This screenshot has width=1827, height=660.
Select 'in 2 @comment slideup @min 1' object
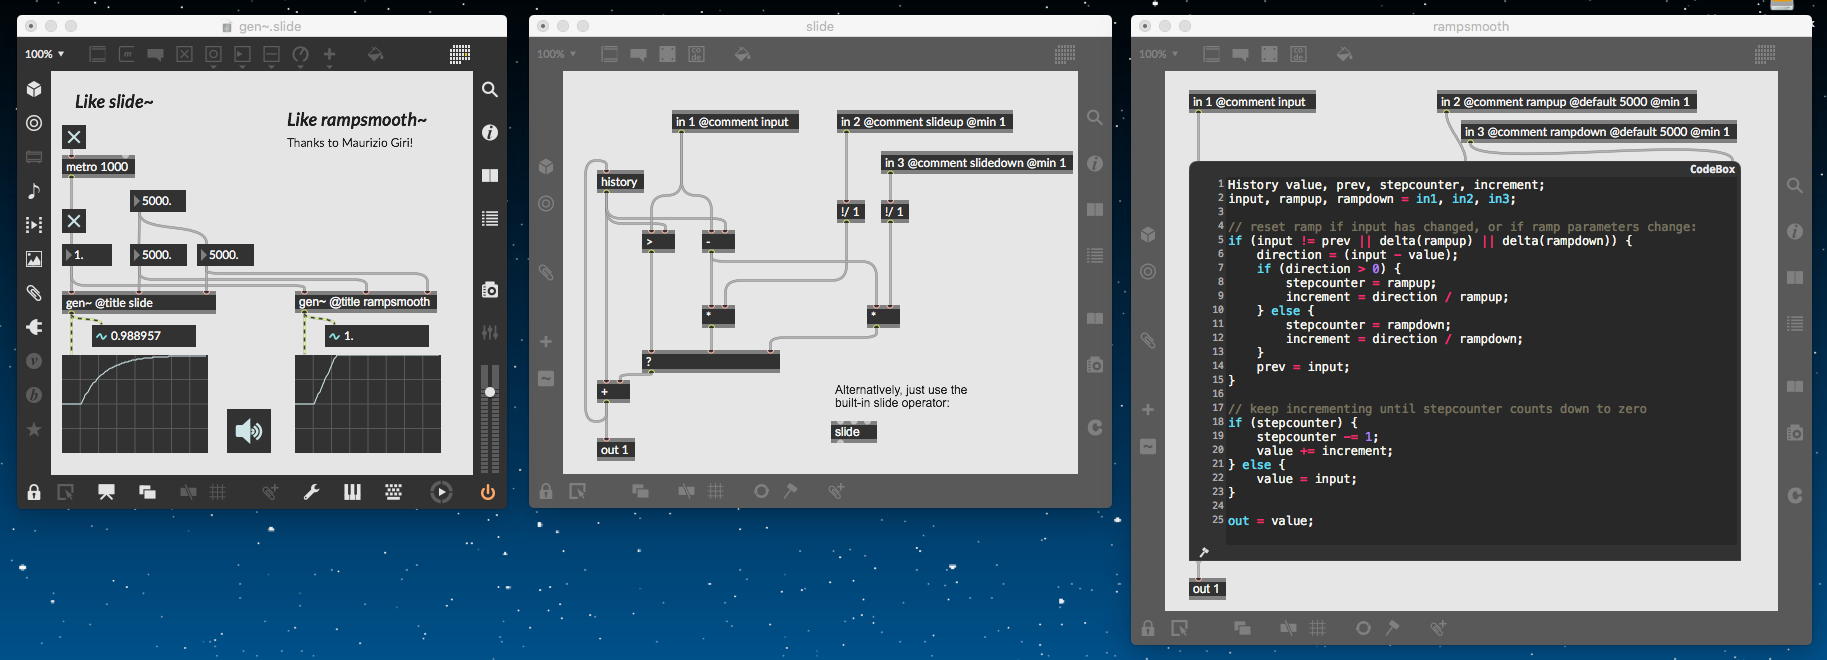pyautogui.click(x=925, y=122)
